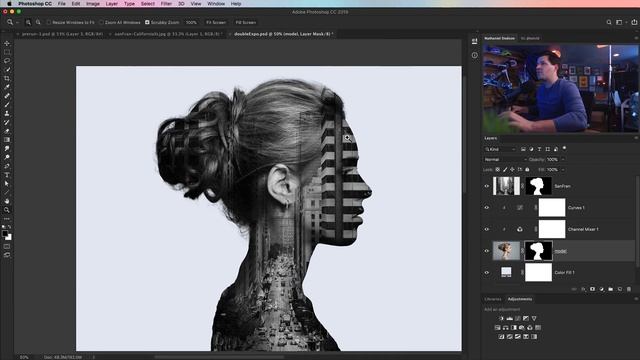
Task: Select the Healing Brush tool
Action: [7, 96]
